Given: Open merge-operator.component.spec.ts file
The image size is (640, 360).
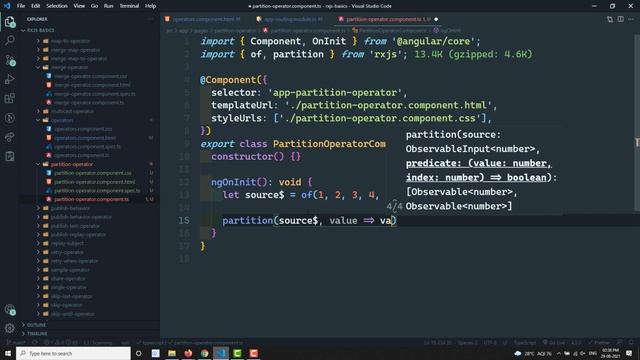Looking at the screenshot, I should pyautogui.click(x=95, y=94).
